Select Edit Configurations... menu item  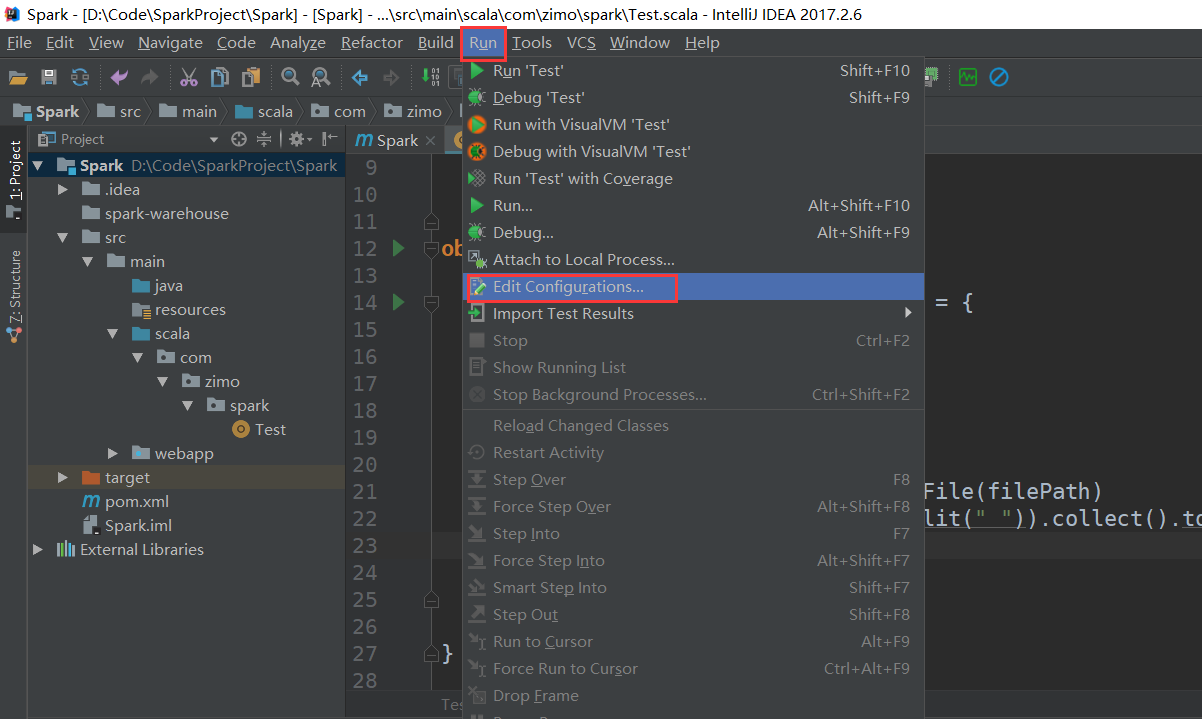tap(693, 286)
